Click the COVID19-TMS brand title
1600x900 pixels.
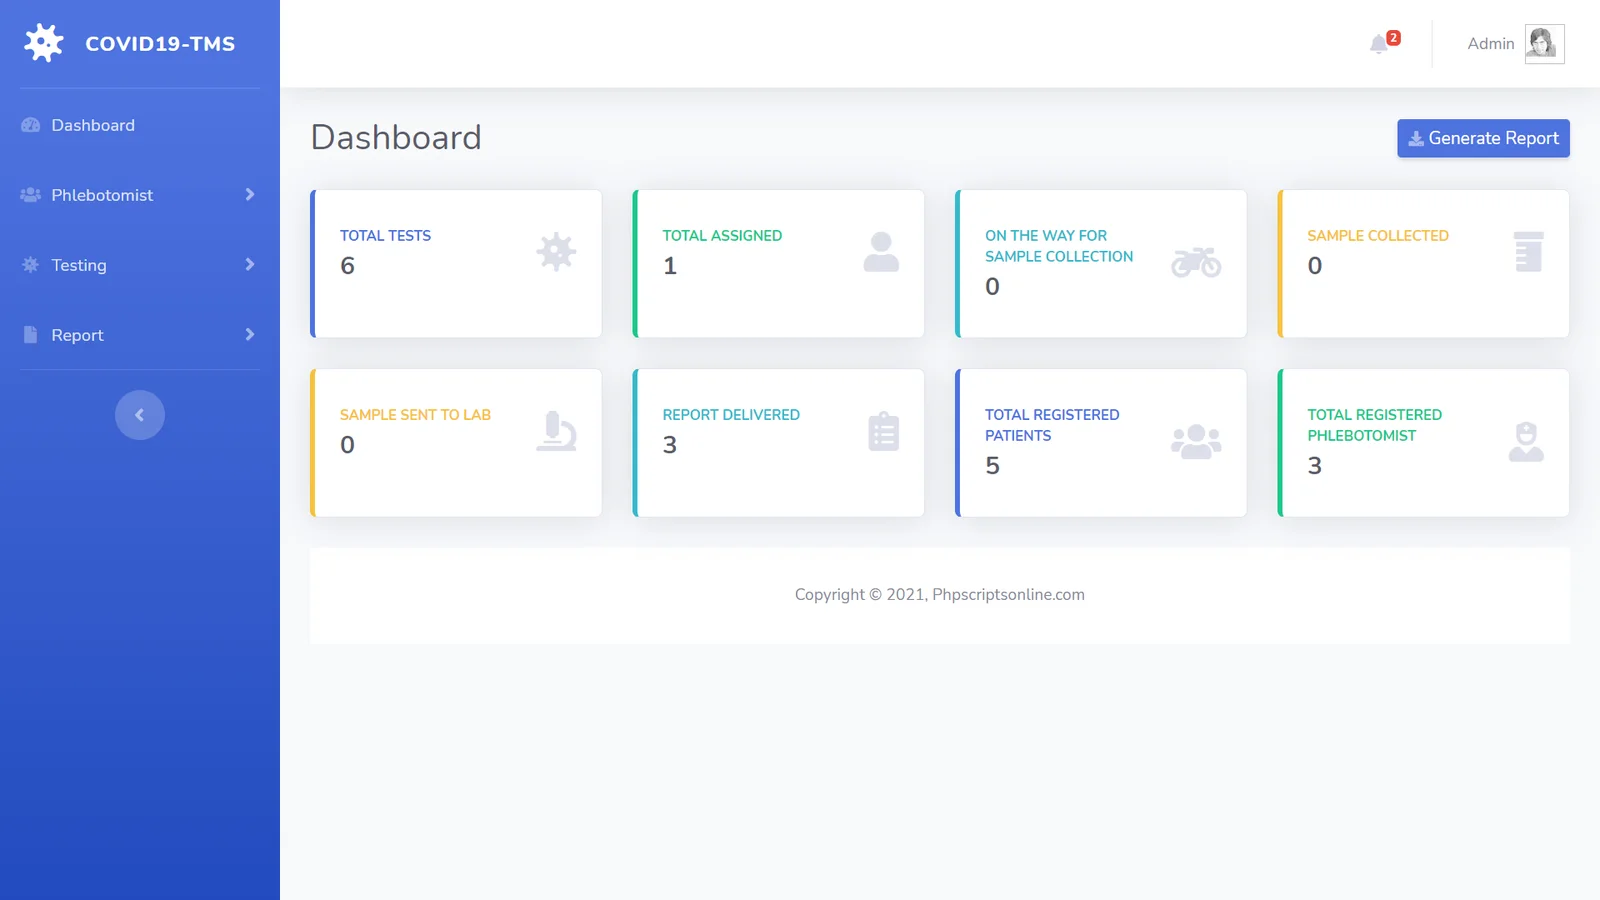(x=160, y=44)
